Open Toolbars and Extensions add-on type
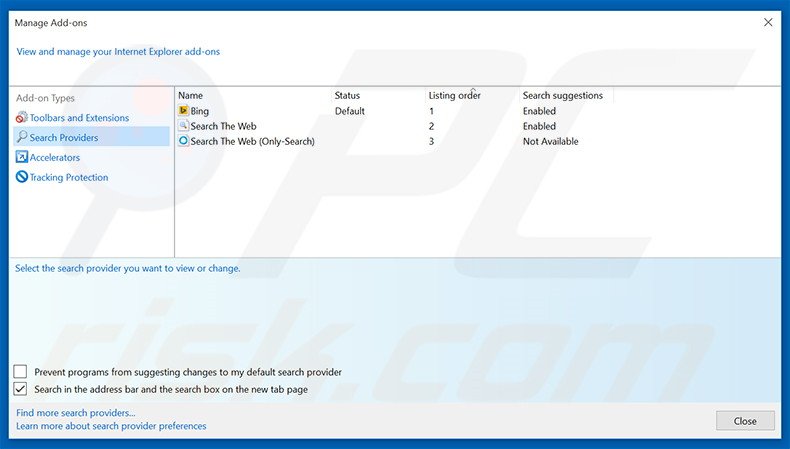 coord(79,117)
